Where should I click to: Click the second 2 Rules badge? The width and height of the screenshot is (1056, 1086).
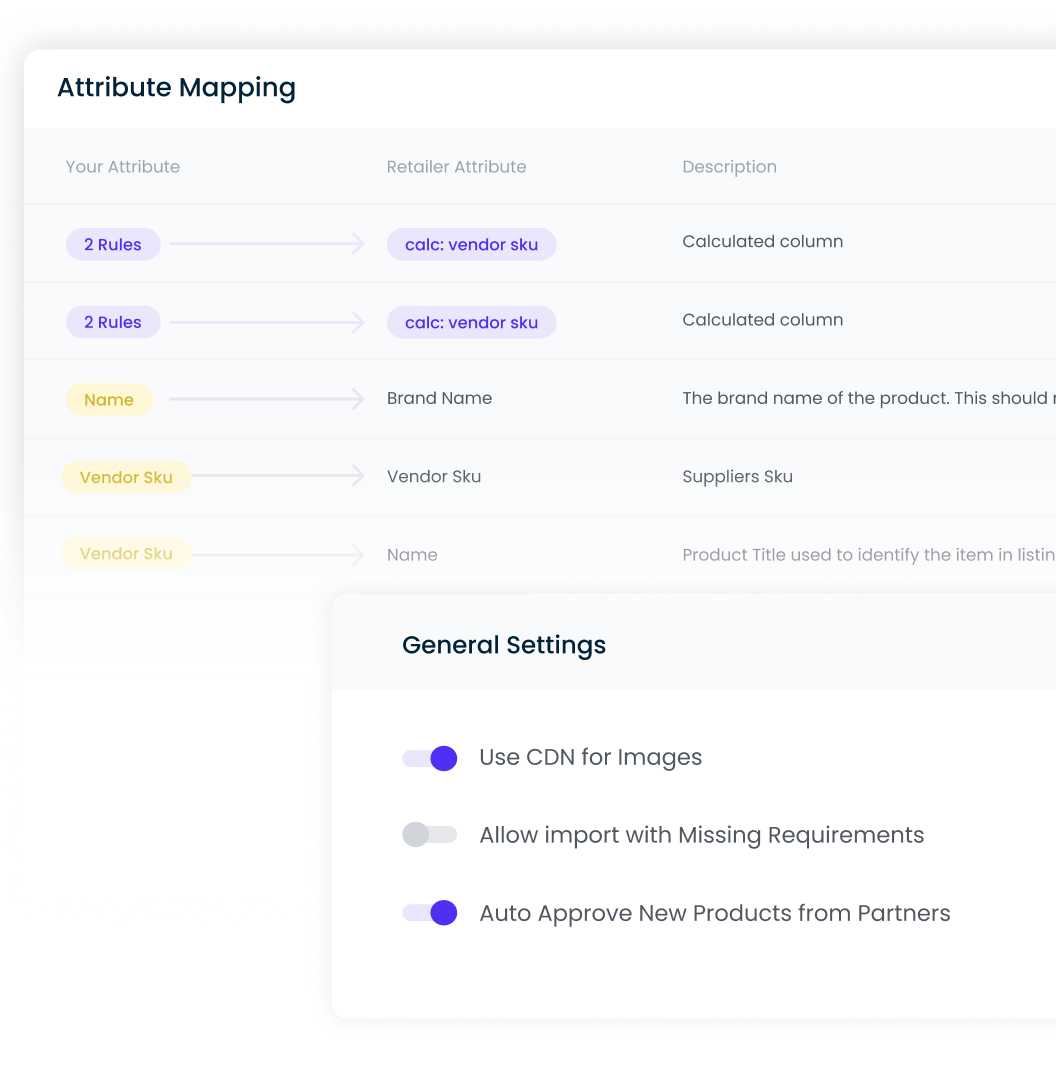(113, 321)
